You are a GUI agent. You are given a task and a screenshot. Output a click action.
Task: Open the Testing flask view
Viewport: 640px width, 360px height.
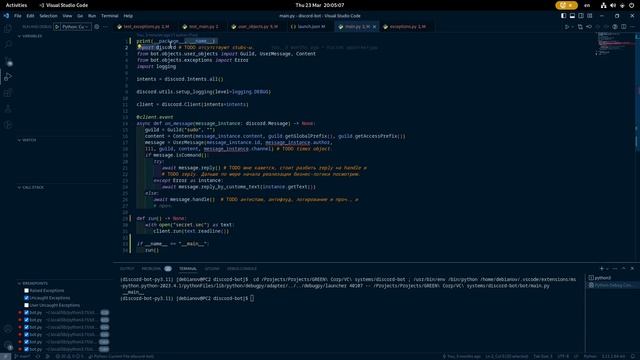pos(8,109)
